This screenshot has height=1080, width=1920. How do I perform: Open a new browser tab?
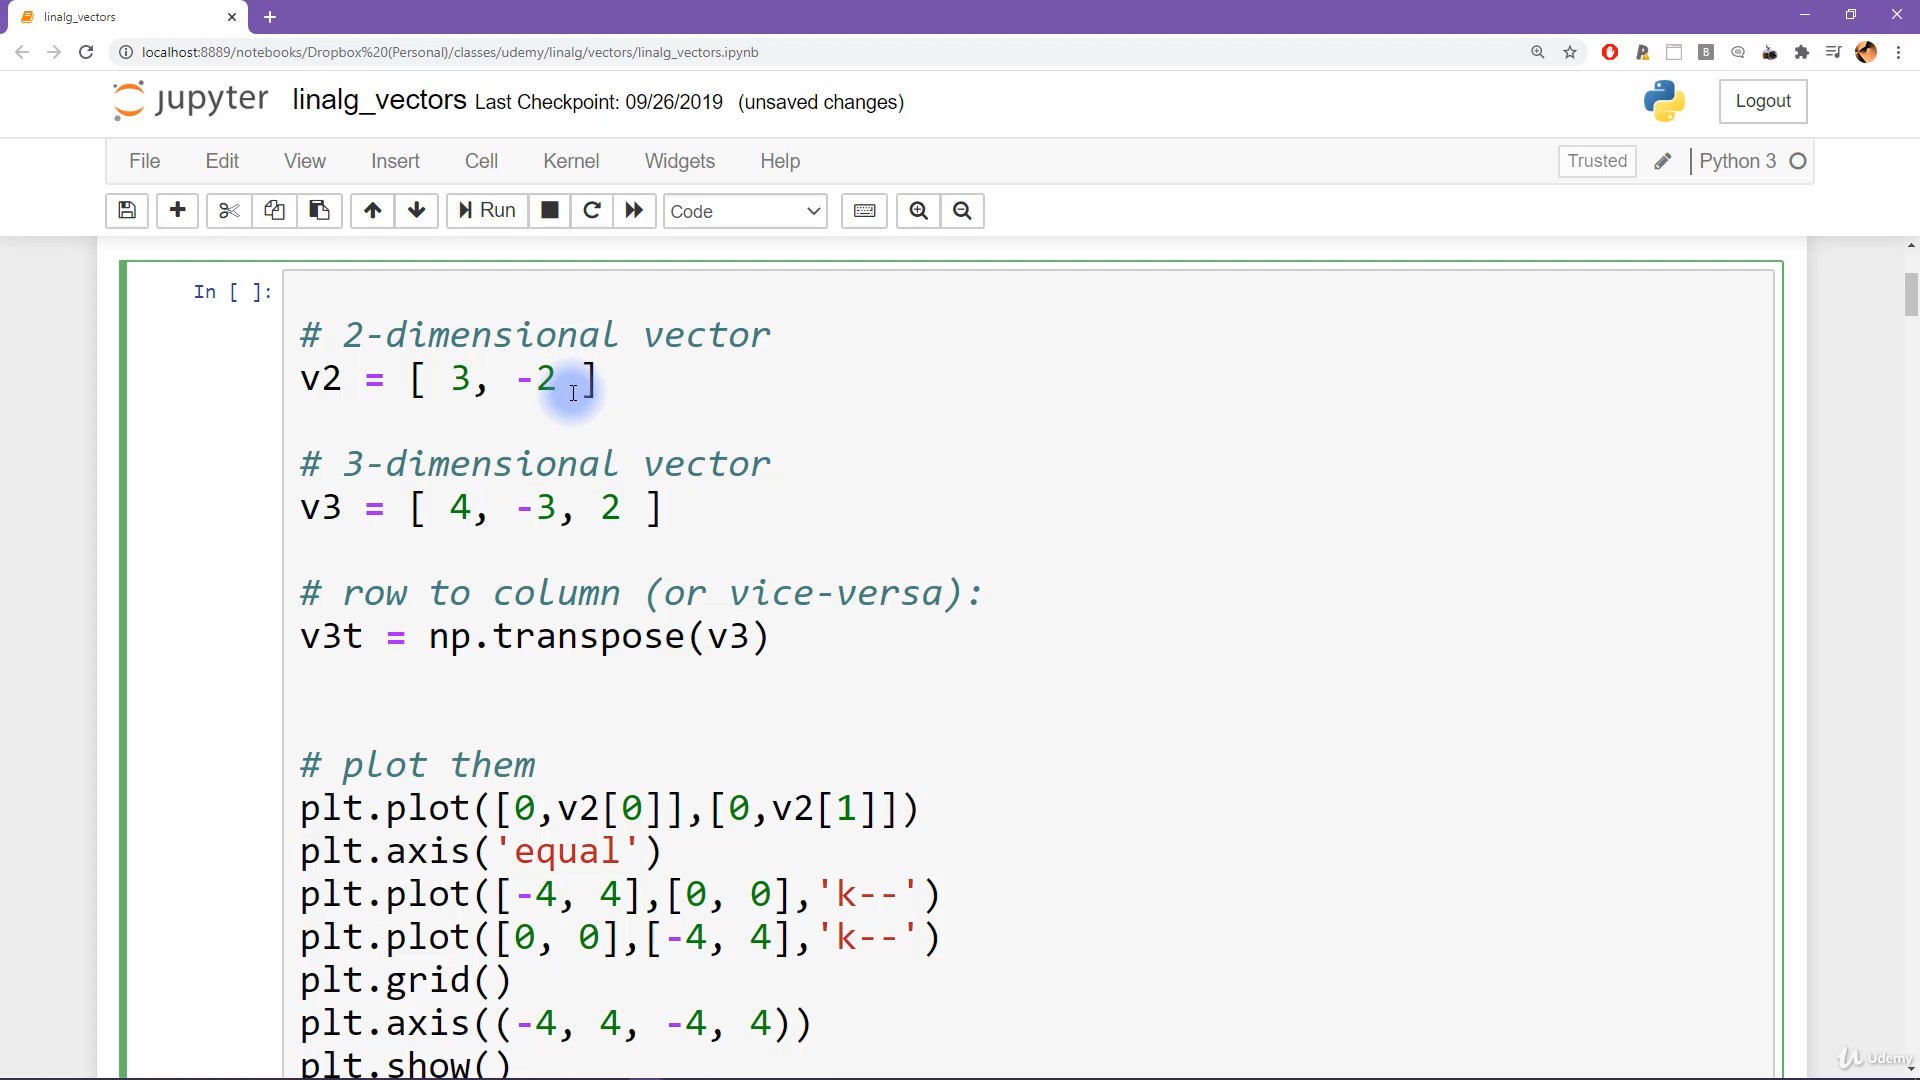click(x=270, y=17)
